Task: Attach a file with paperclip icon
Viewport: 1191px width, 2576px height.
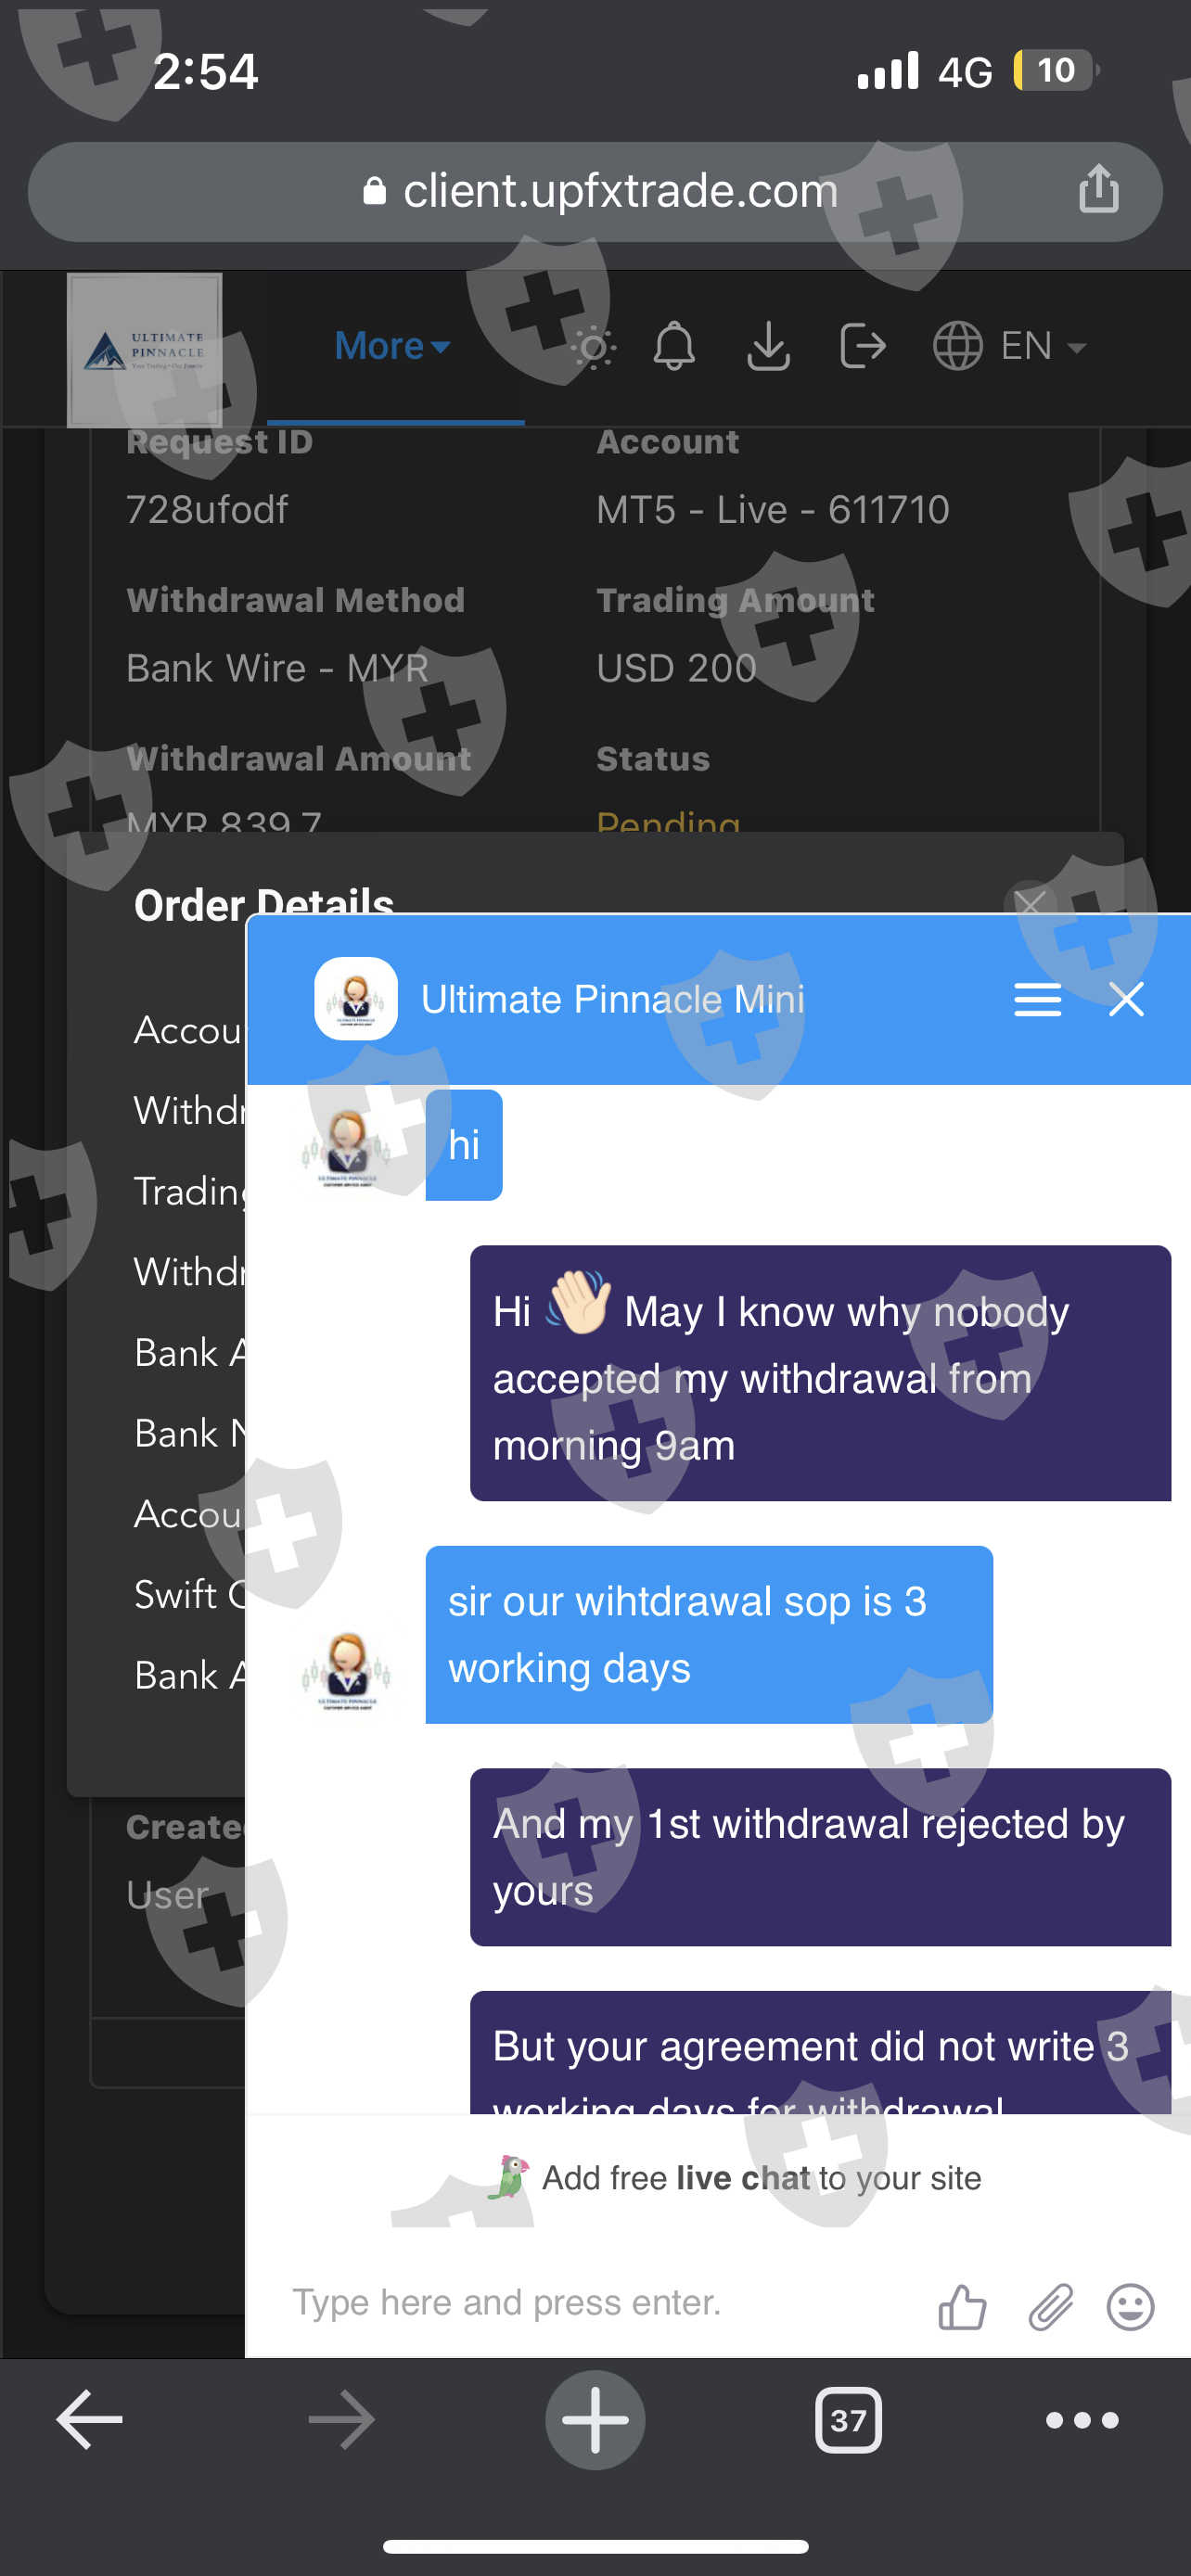Action: pyautogui.click(x=1050, y=2306)
